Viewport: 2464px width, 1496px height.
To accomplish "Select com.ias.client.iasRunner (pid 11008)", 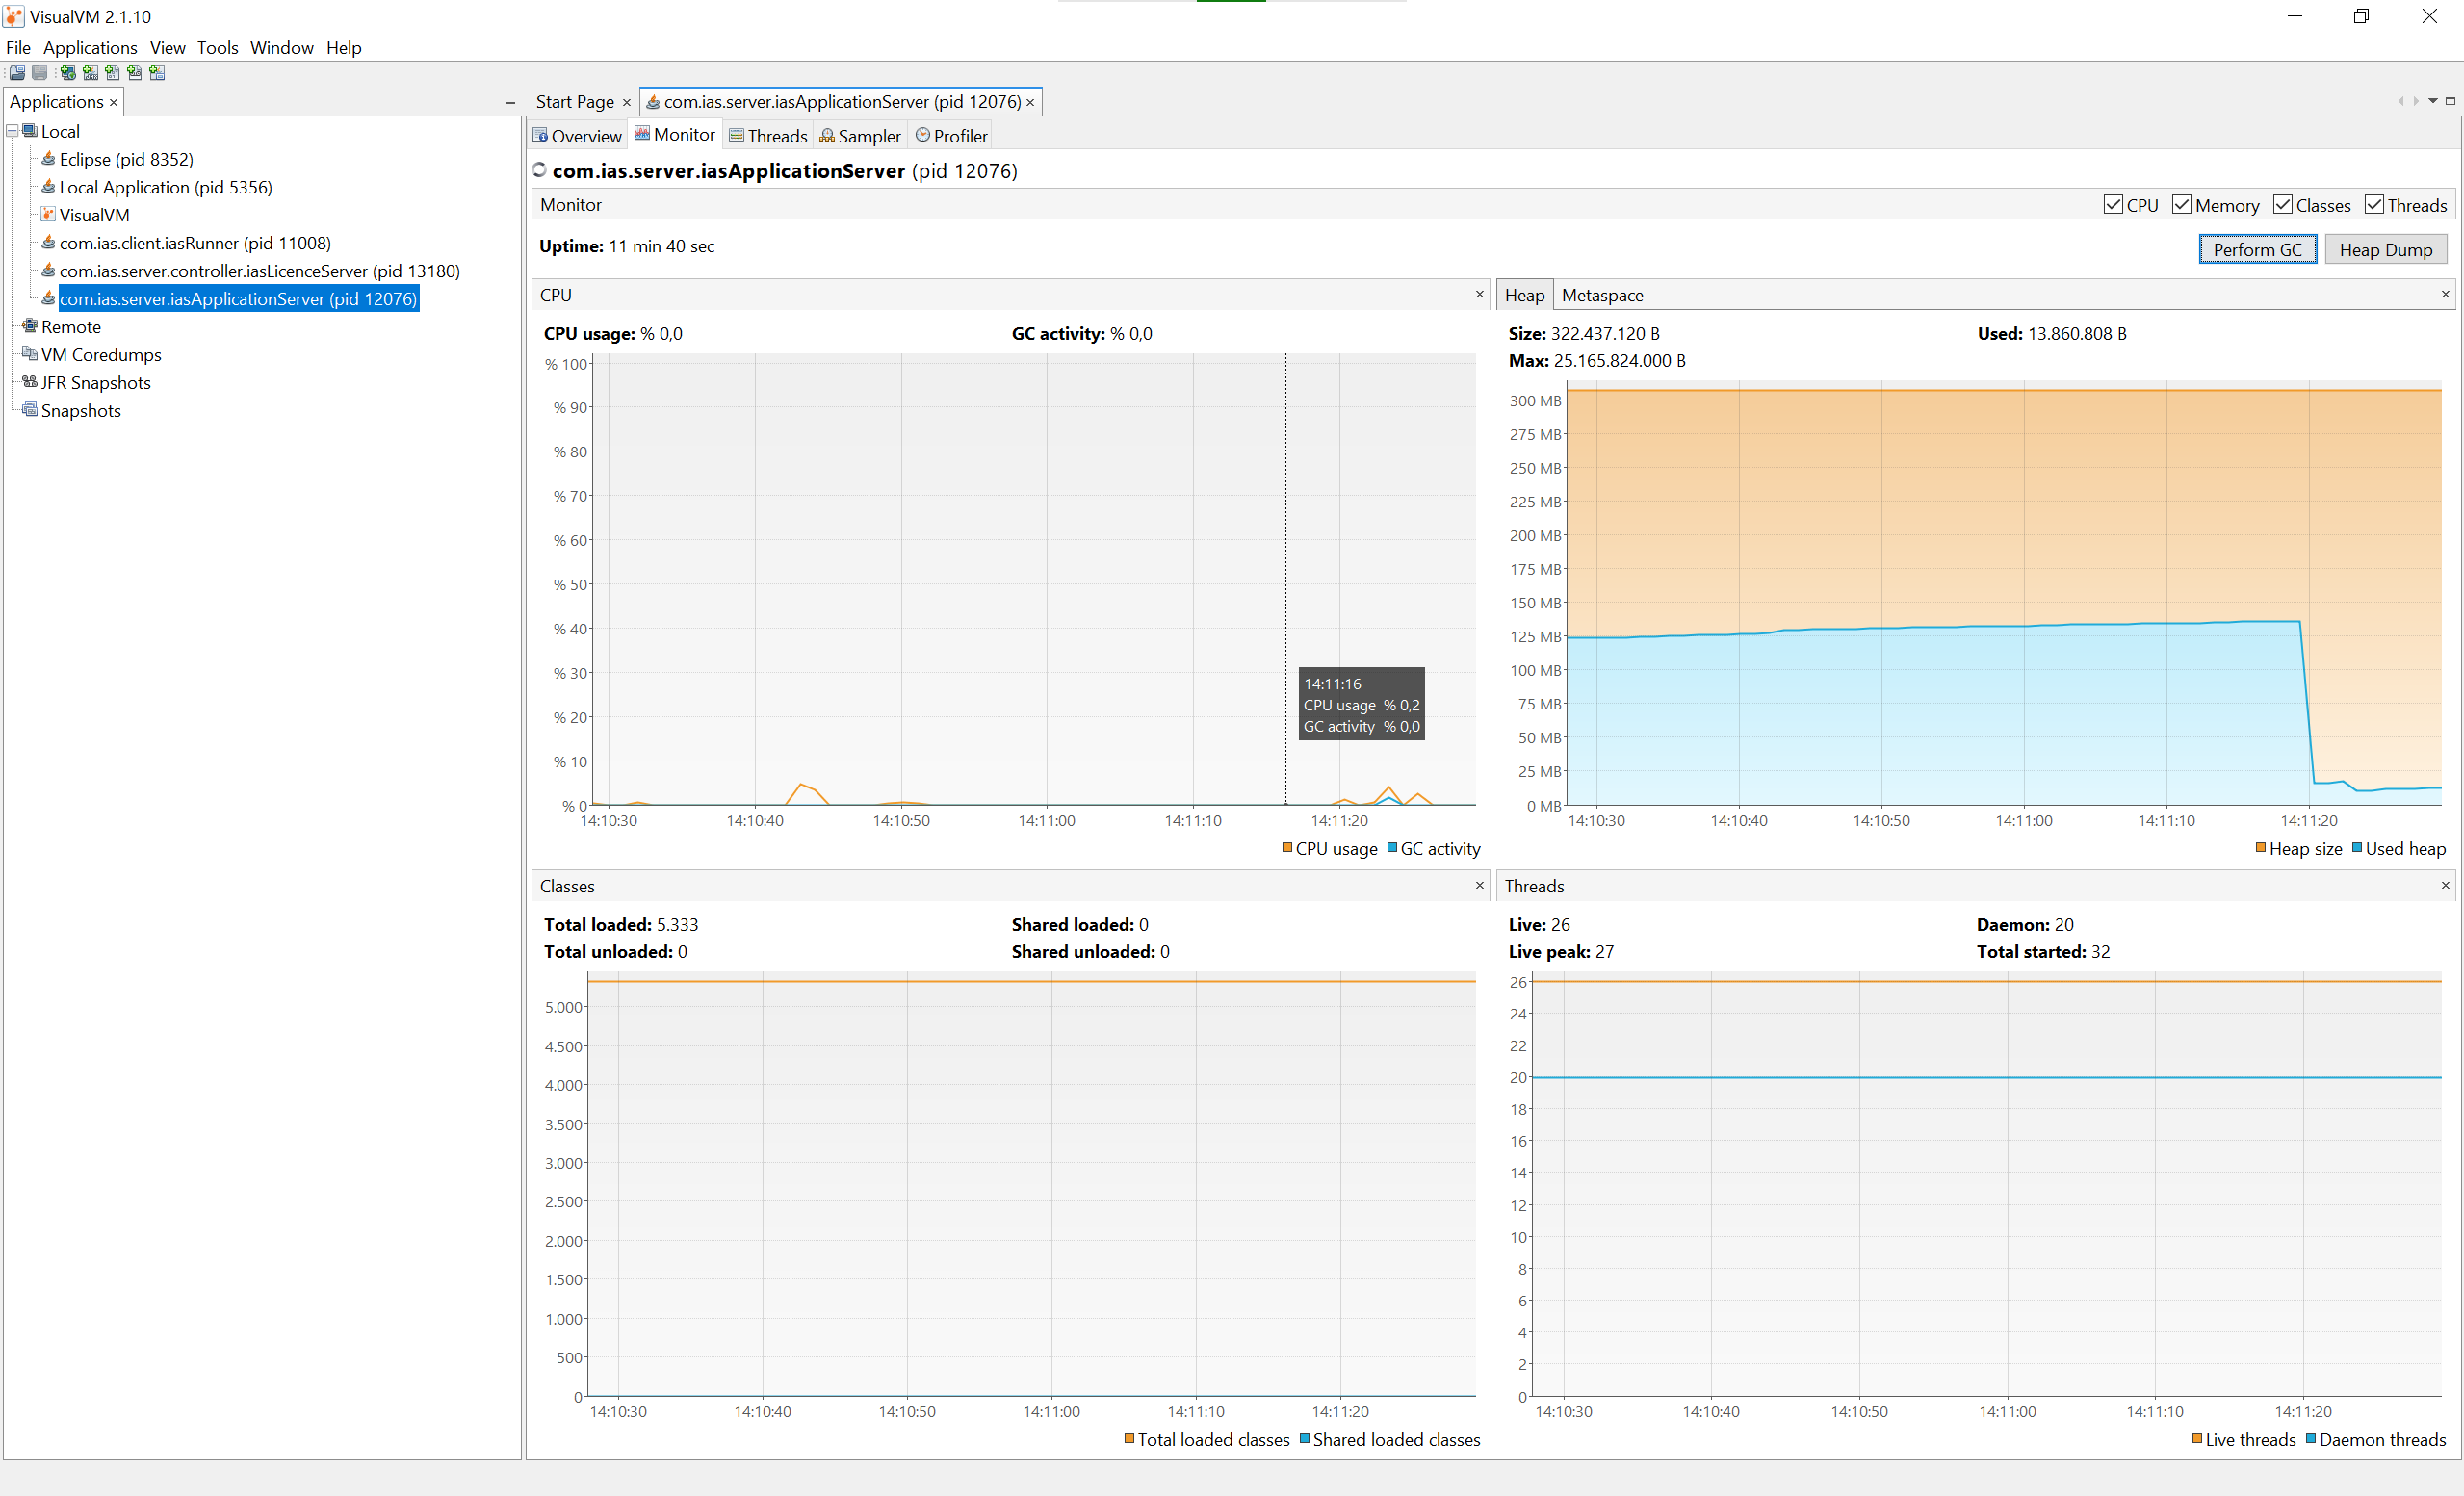I will point(195,243).
